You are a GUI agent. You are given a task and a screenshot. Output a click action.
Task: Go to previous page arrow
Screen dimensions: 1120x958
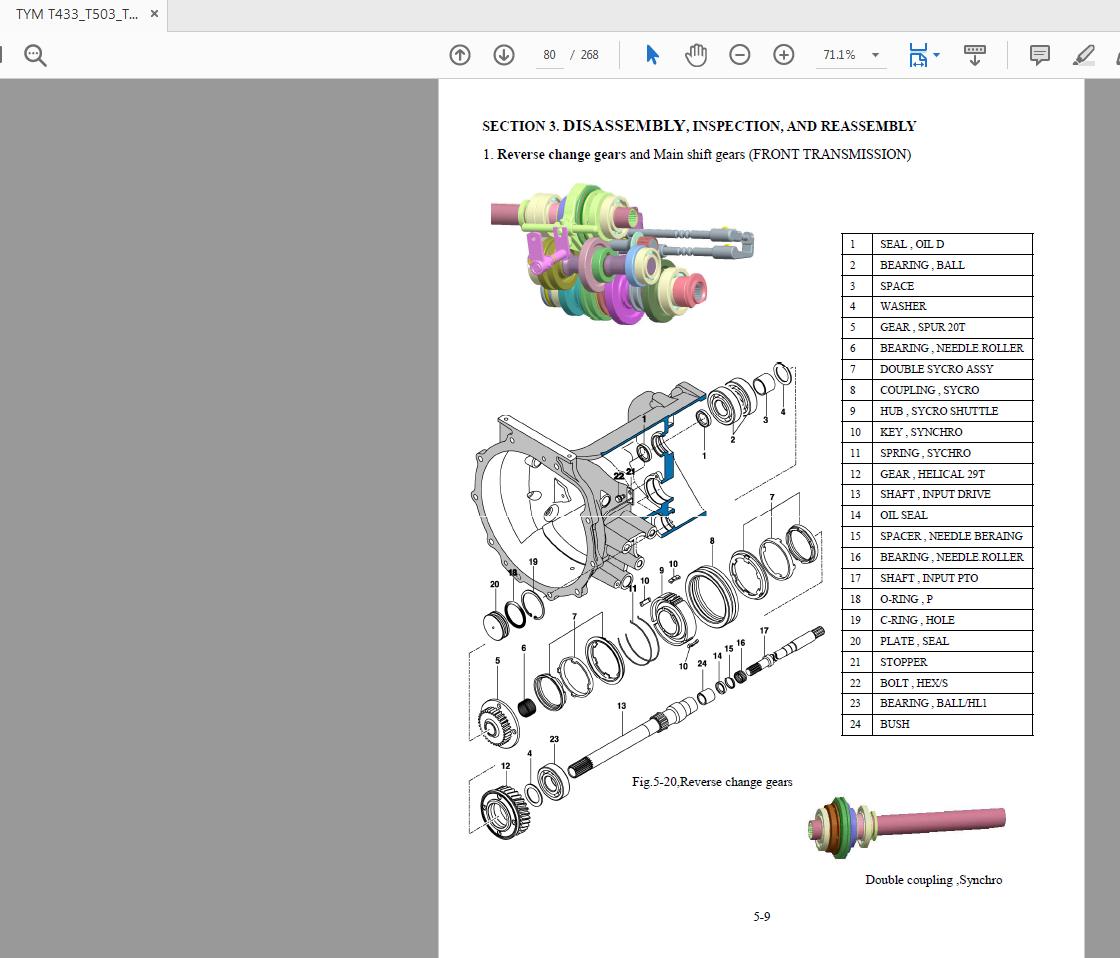pyautogui.click(x=460, y=55)
